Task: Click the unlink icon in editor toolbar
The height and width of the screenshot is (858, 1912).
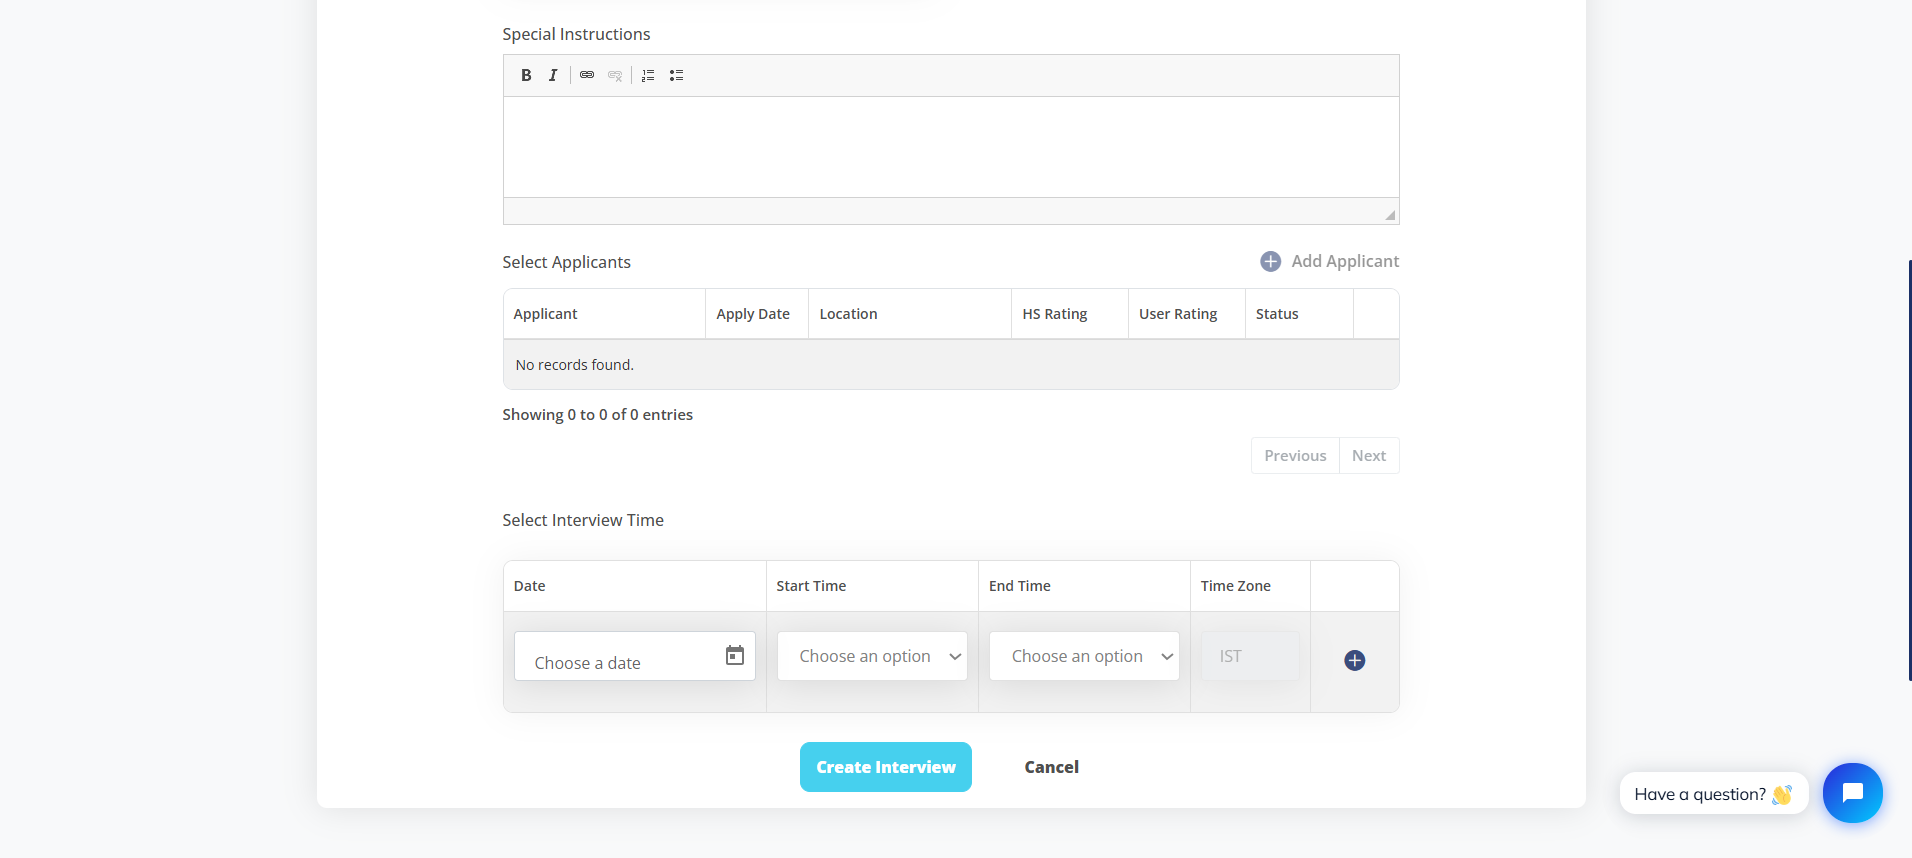Action: click(x=615, y=75)
